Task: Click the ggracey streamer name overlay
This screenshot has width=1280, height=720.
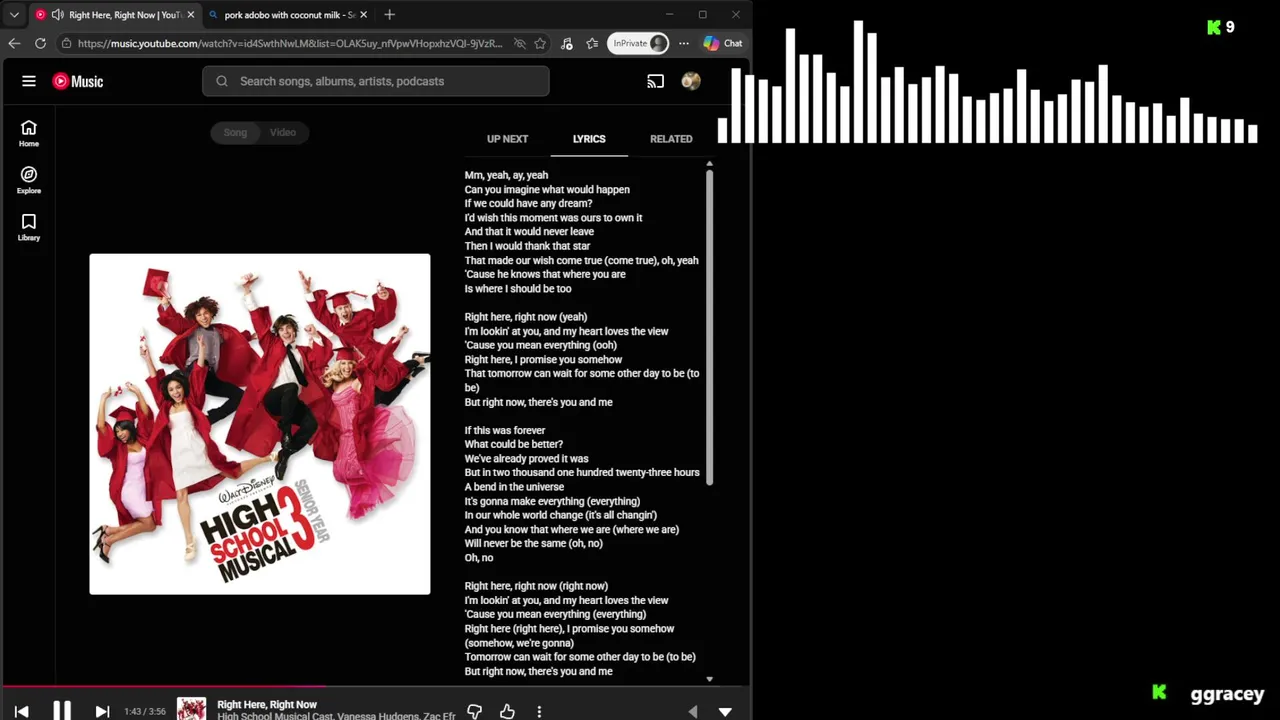Action: [x=1227, y=694]
